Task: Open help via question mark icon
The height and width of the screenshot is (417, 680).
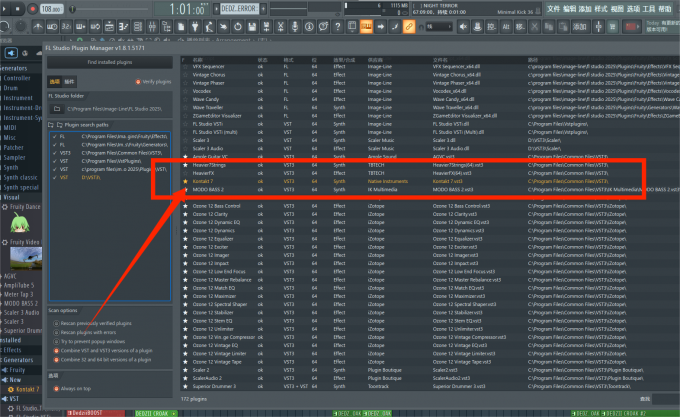Action: [x=338, y=27]
